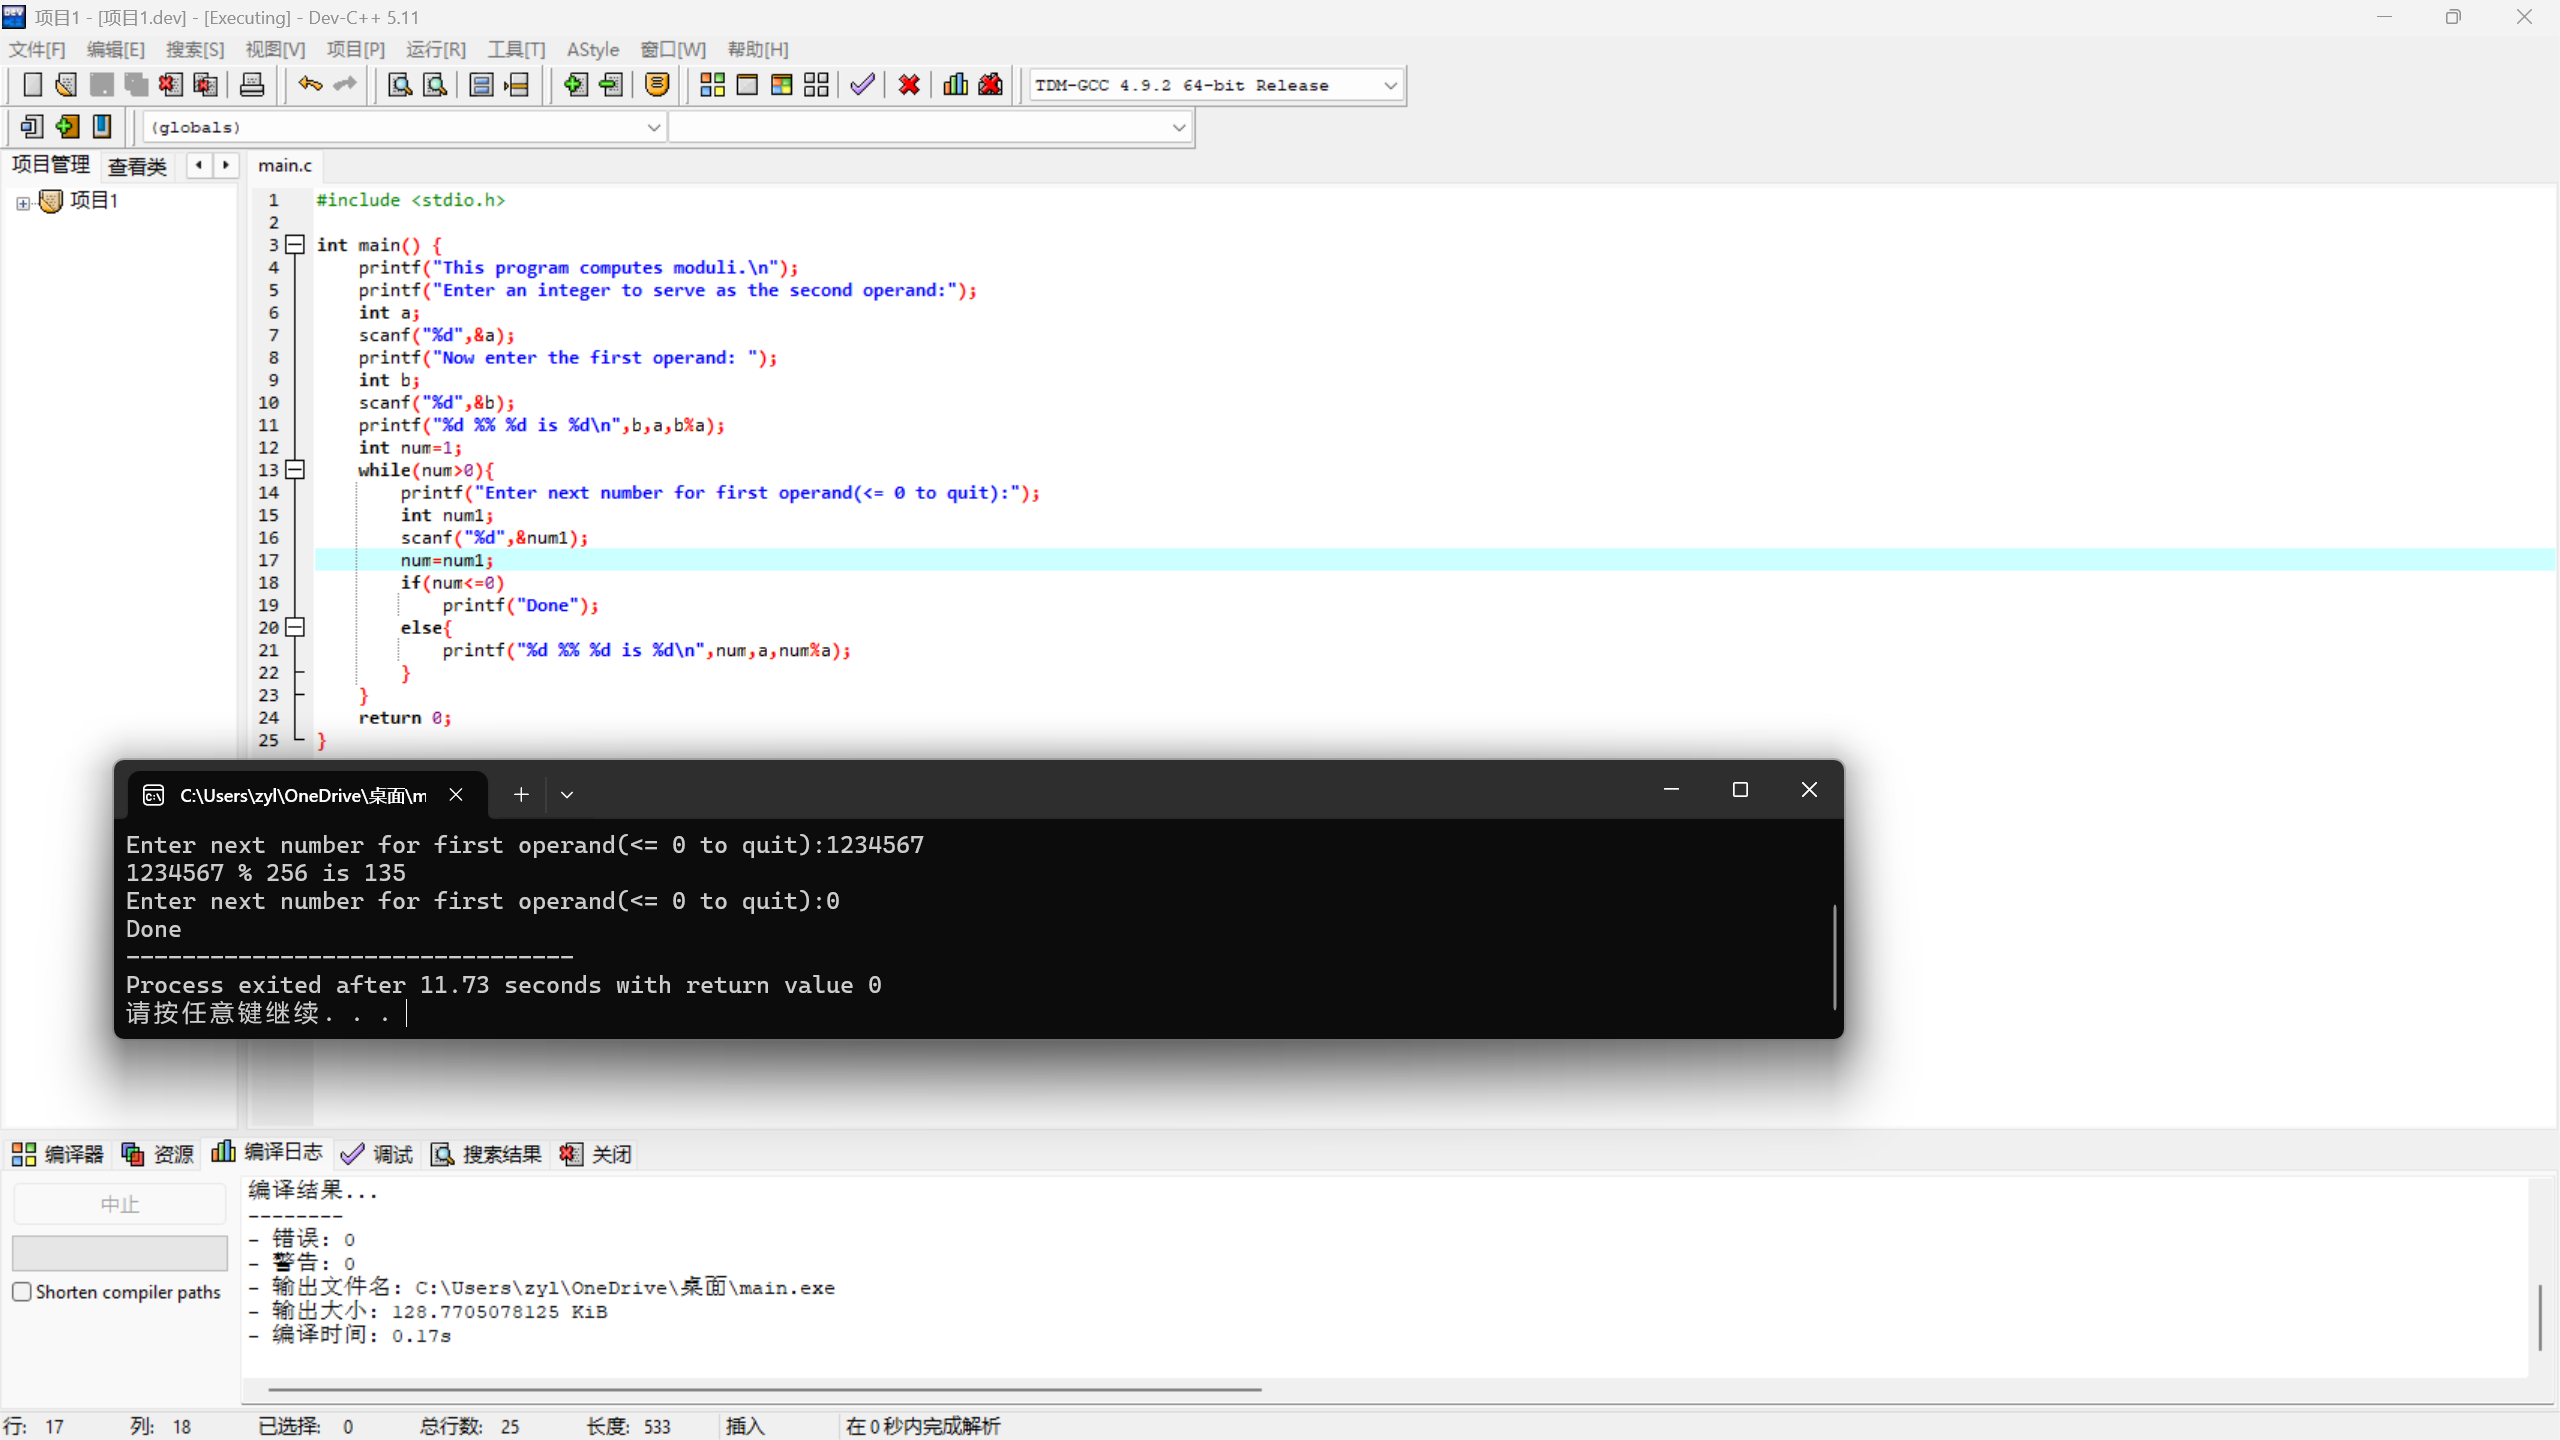Open the (globals) scope dropdown
2560x1440 pixels.
point(653,127)
